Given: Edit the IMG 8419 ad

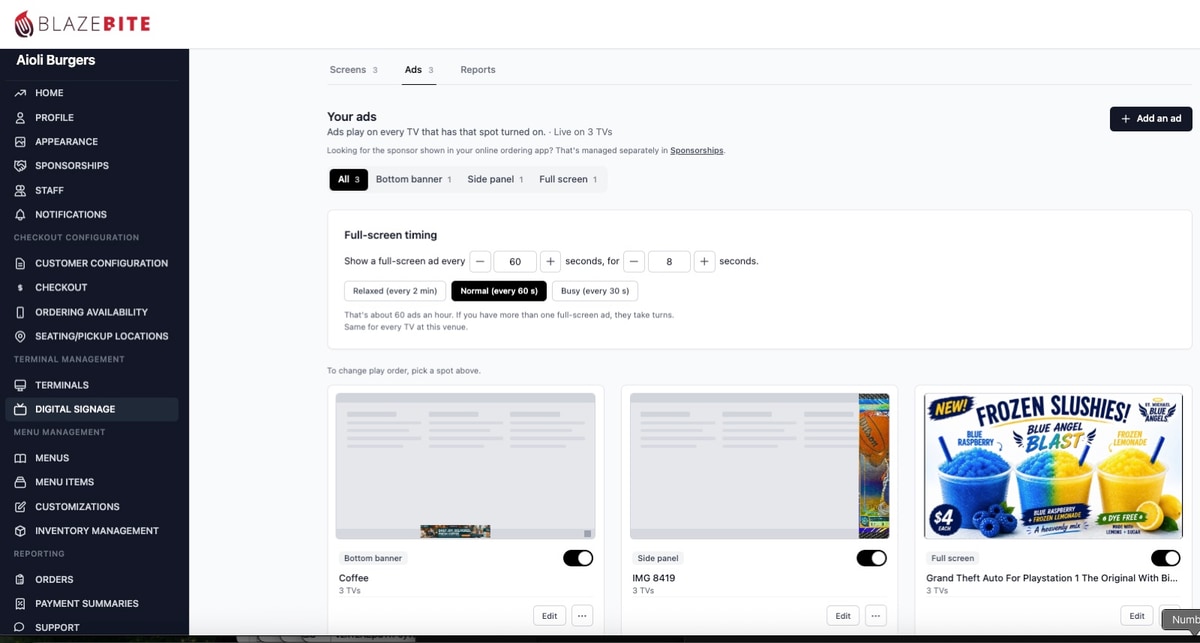Looking at the screenshot, I should 843,616.
